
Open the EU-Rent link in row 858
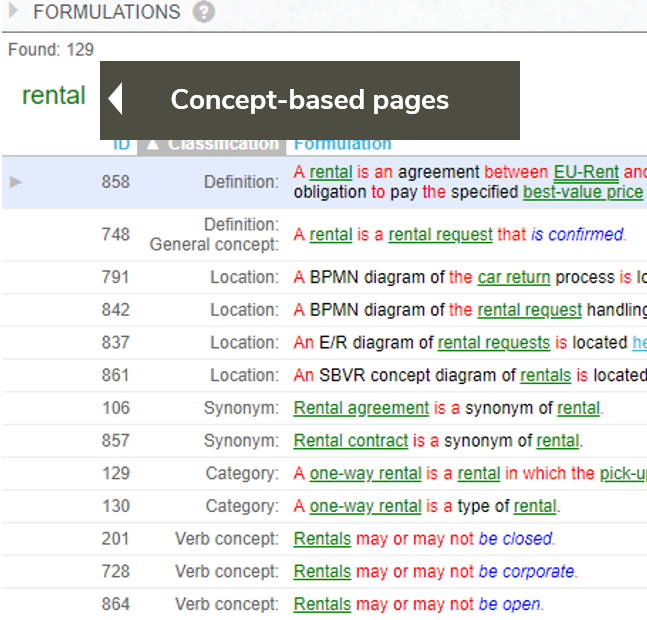tap(586, 172)
